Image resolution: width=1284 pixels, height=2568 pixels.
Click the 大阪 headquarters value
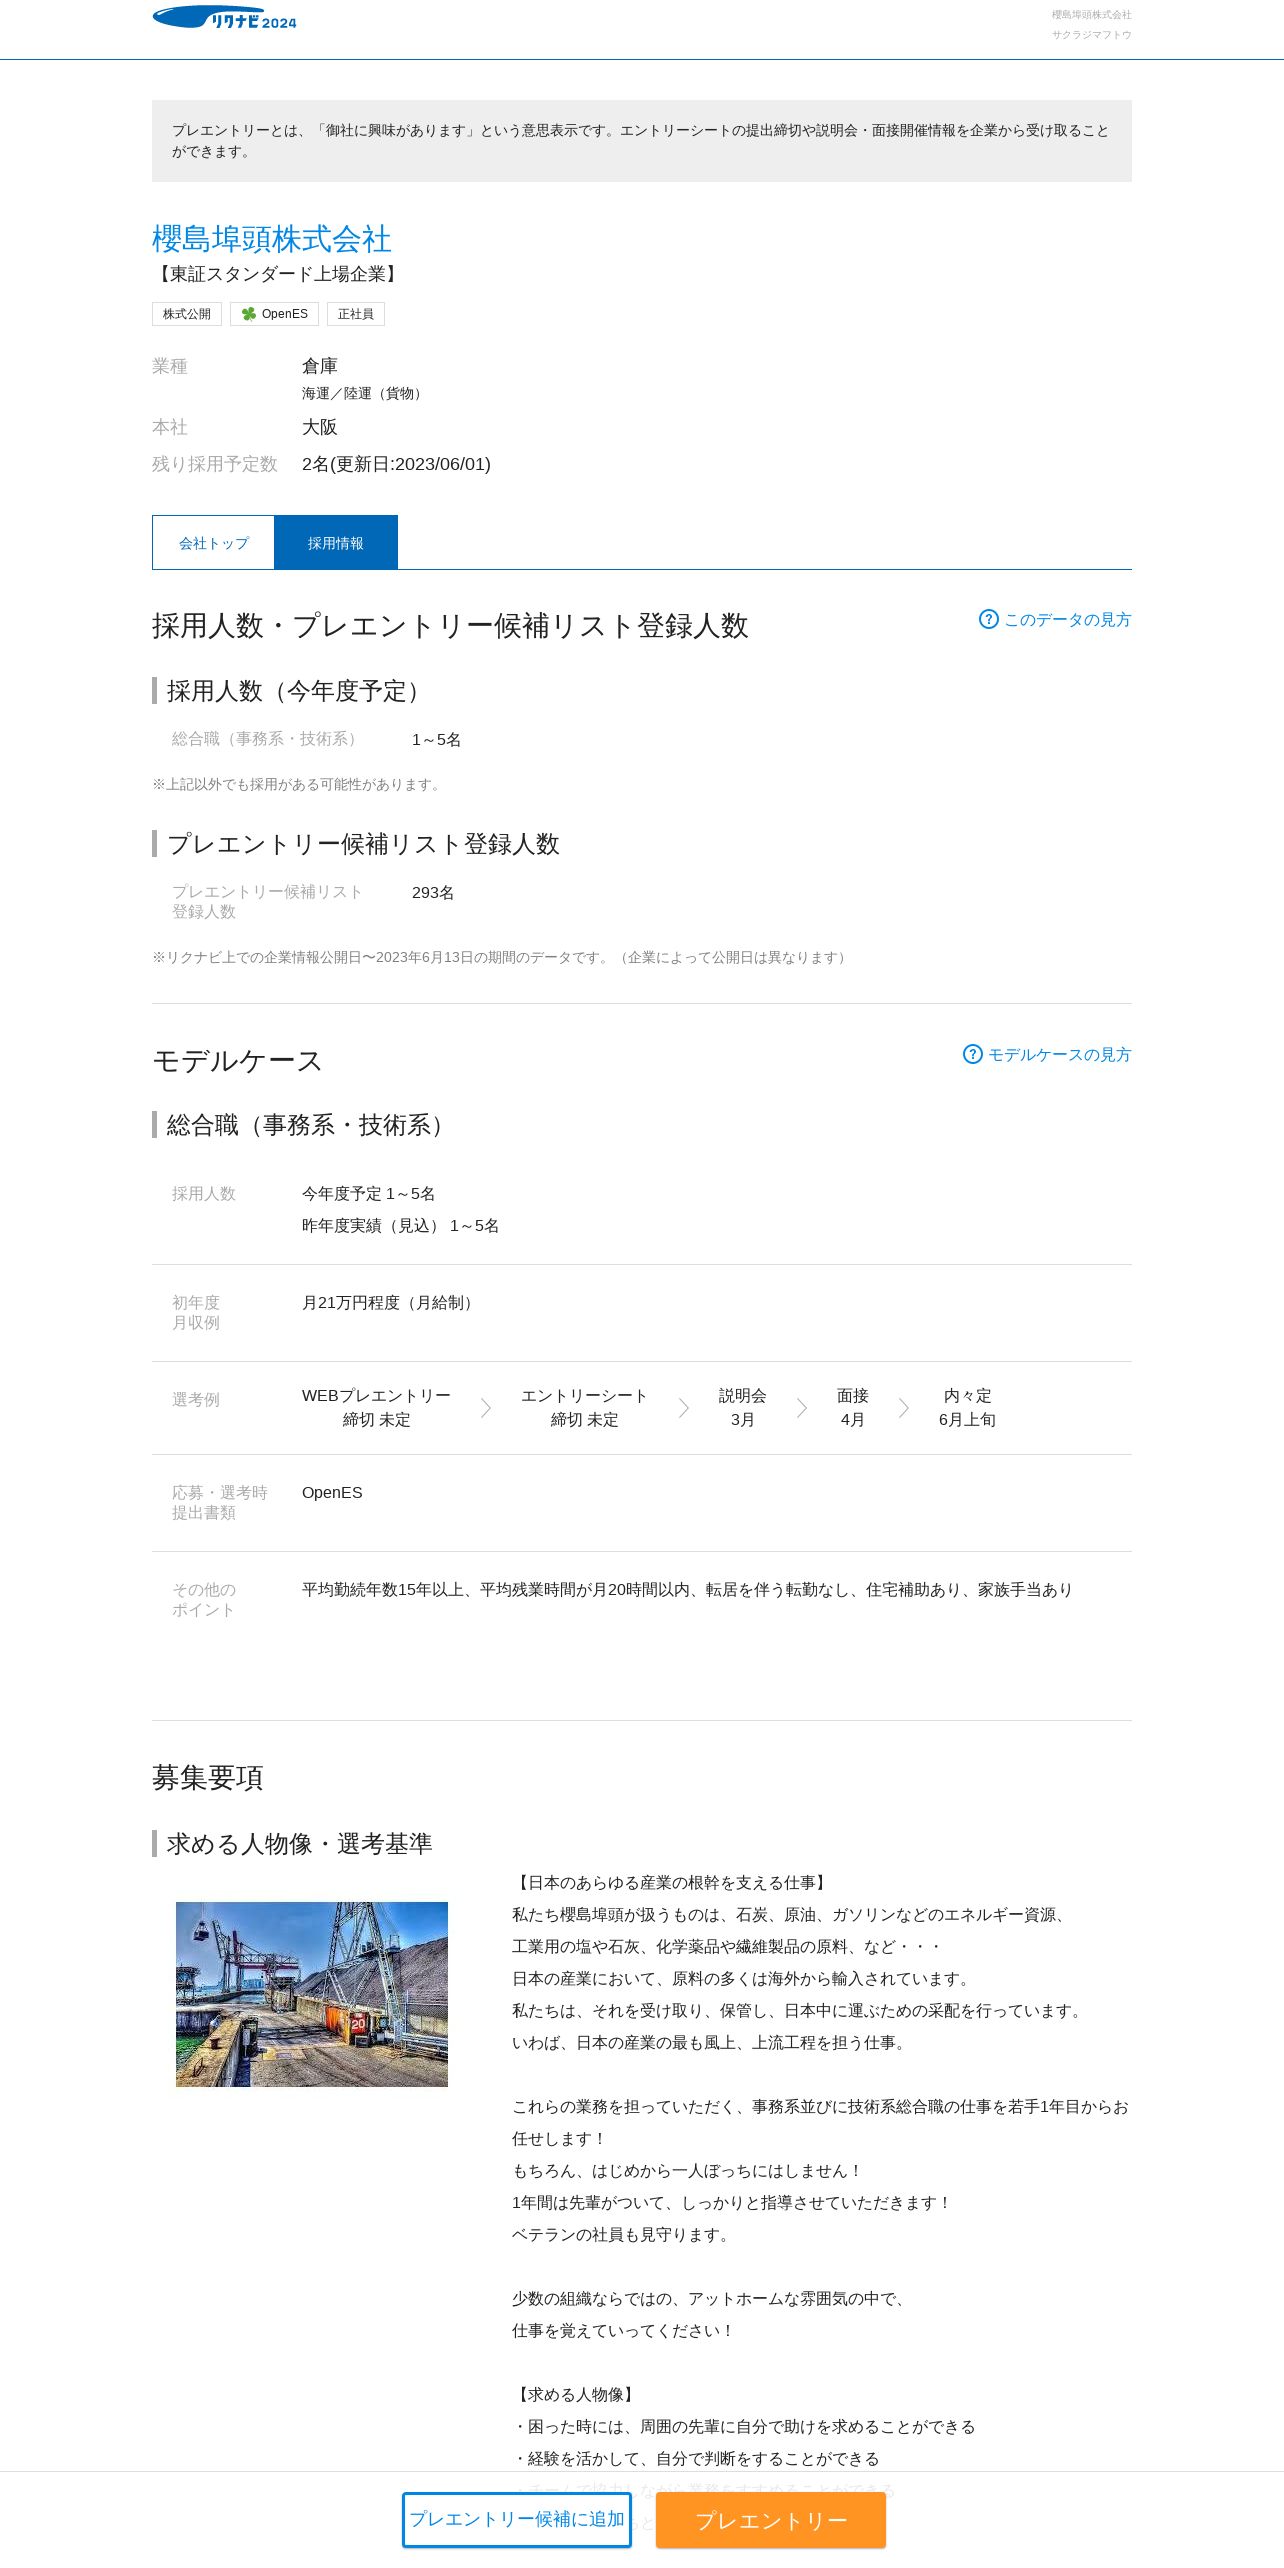coord(320,427)
